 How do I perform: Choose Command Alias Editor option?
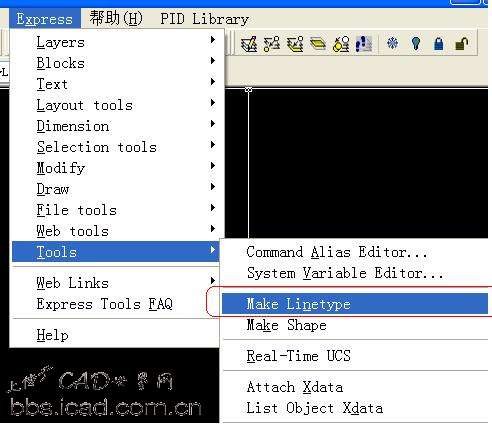click(336, 252)
